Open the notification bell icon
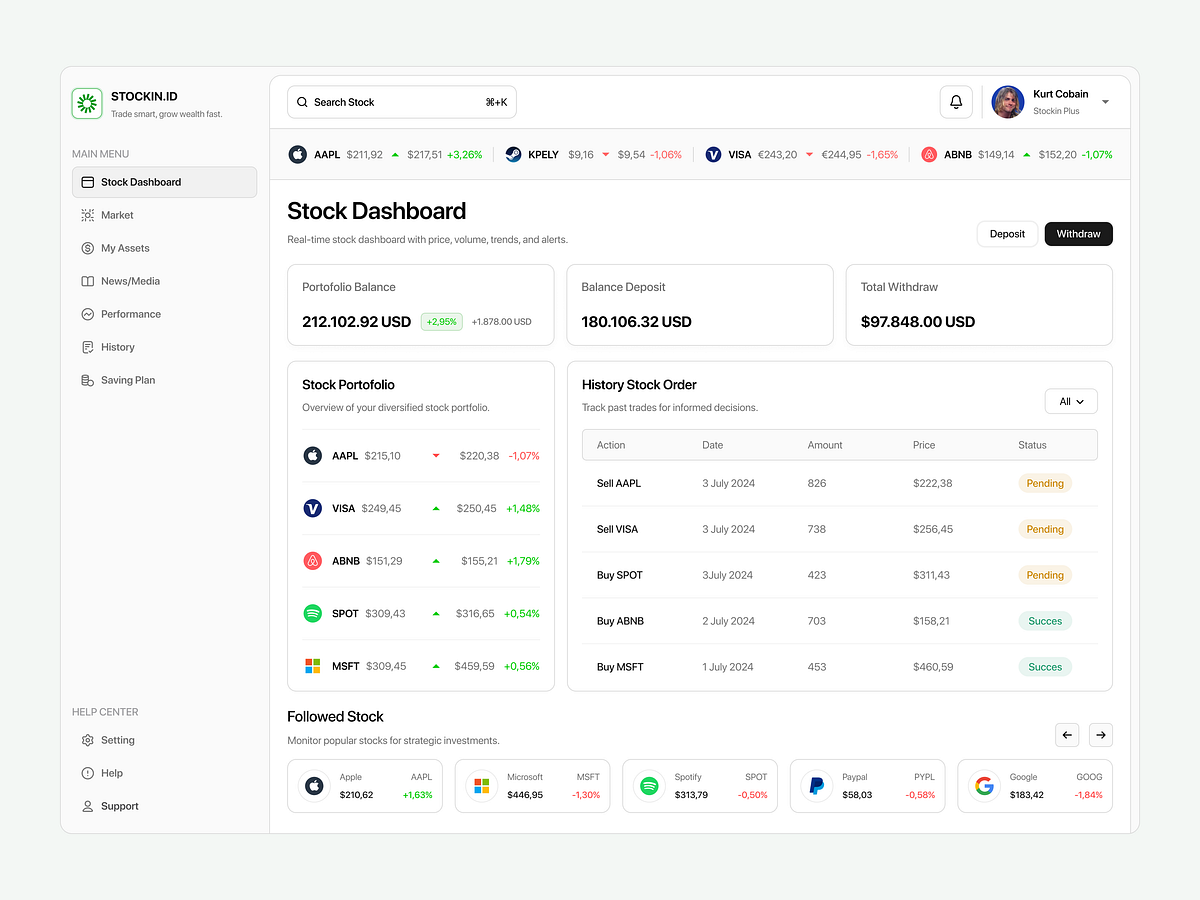Screen dimensions: 1200x900 (x=955, y=101)
